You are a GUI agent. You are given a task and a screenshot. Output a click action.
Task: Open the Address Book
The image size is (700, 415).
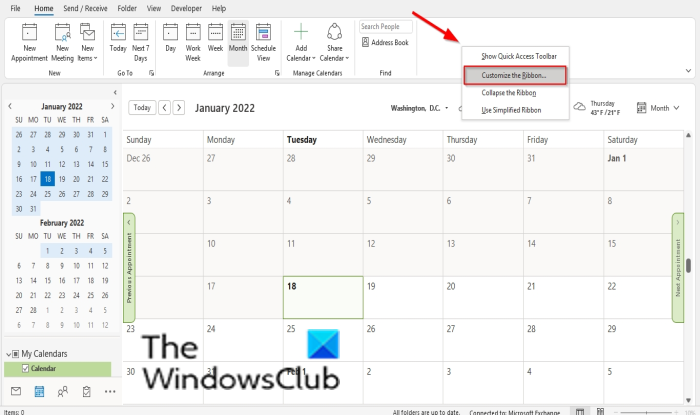point(385,42)
